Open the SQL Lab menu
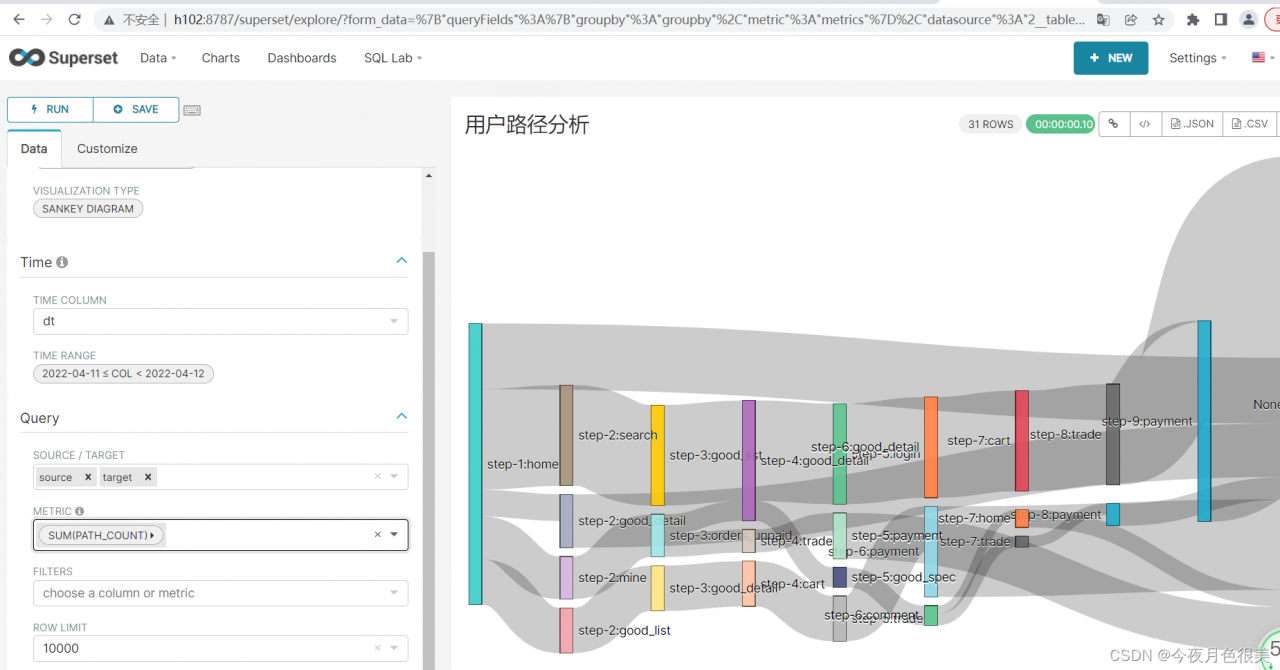Screen dimensions: 1280x670 click(x=393, y=58)
